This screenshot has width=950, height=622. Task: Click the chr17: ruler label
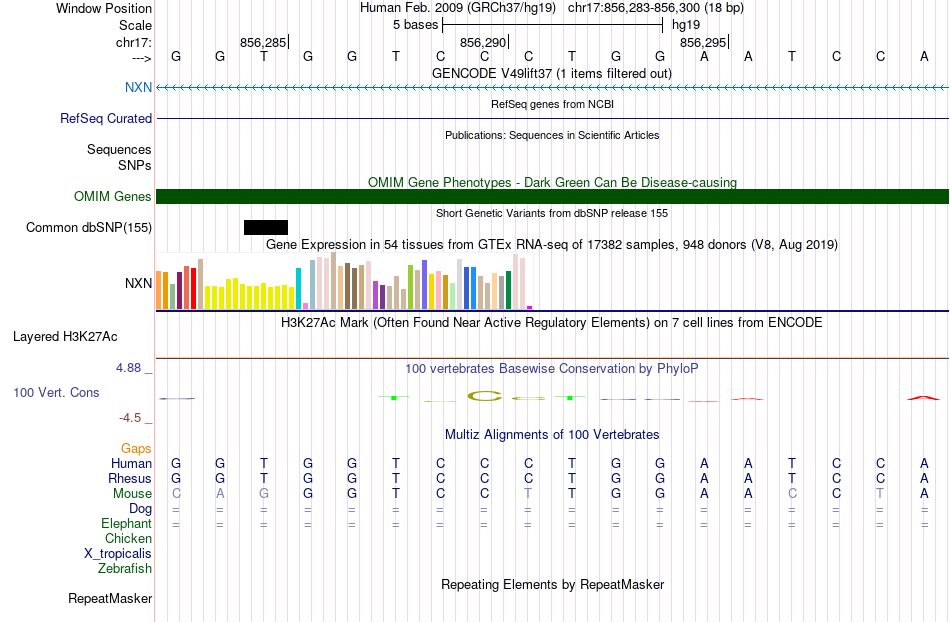point(134,42)
